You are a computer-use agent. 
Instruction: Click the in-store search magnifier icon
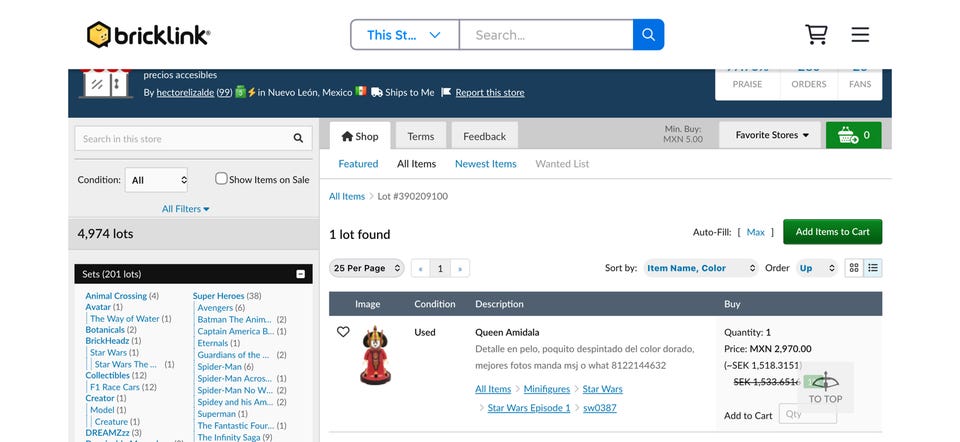(x=298, y=138)
